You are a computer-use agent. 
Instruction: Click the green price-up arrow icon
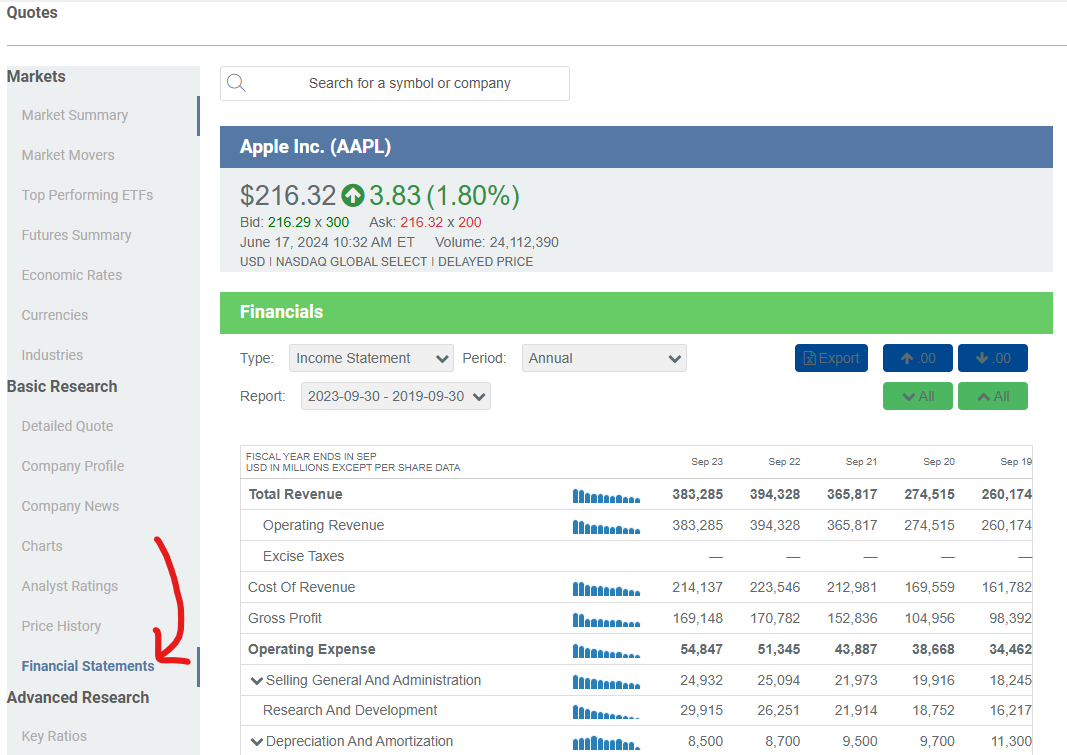coord(352,196)
